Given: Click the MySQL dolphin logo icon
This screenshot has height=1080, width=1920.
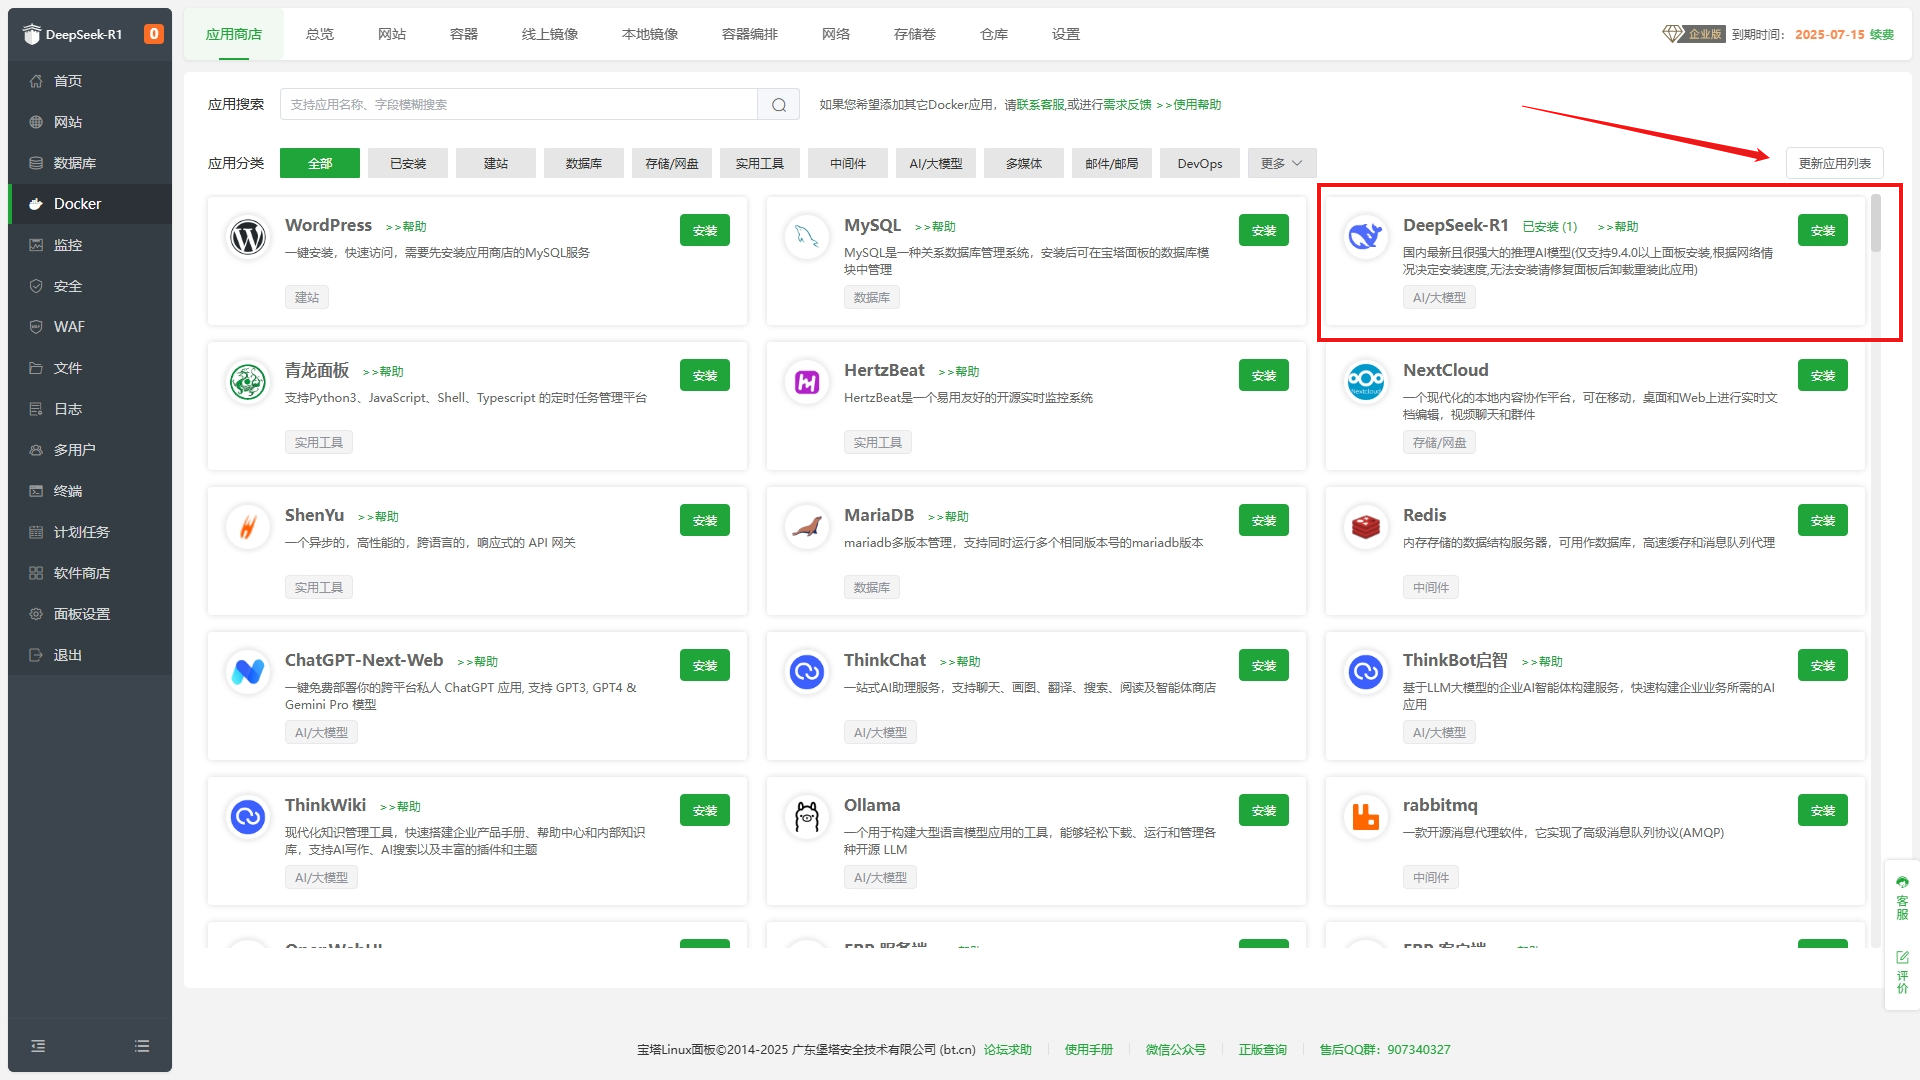Looking at the screenshot, I should [807, 237].
